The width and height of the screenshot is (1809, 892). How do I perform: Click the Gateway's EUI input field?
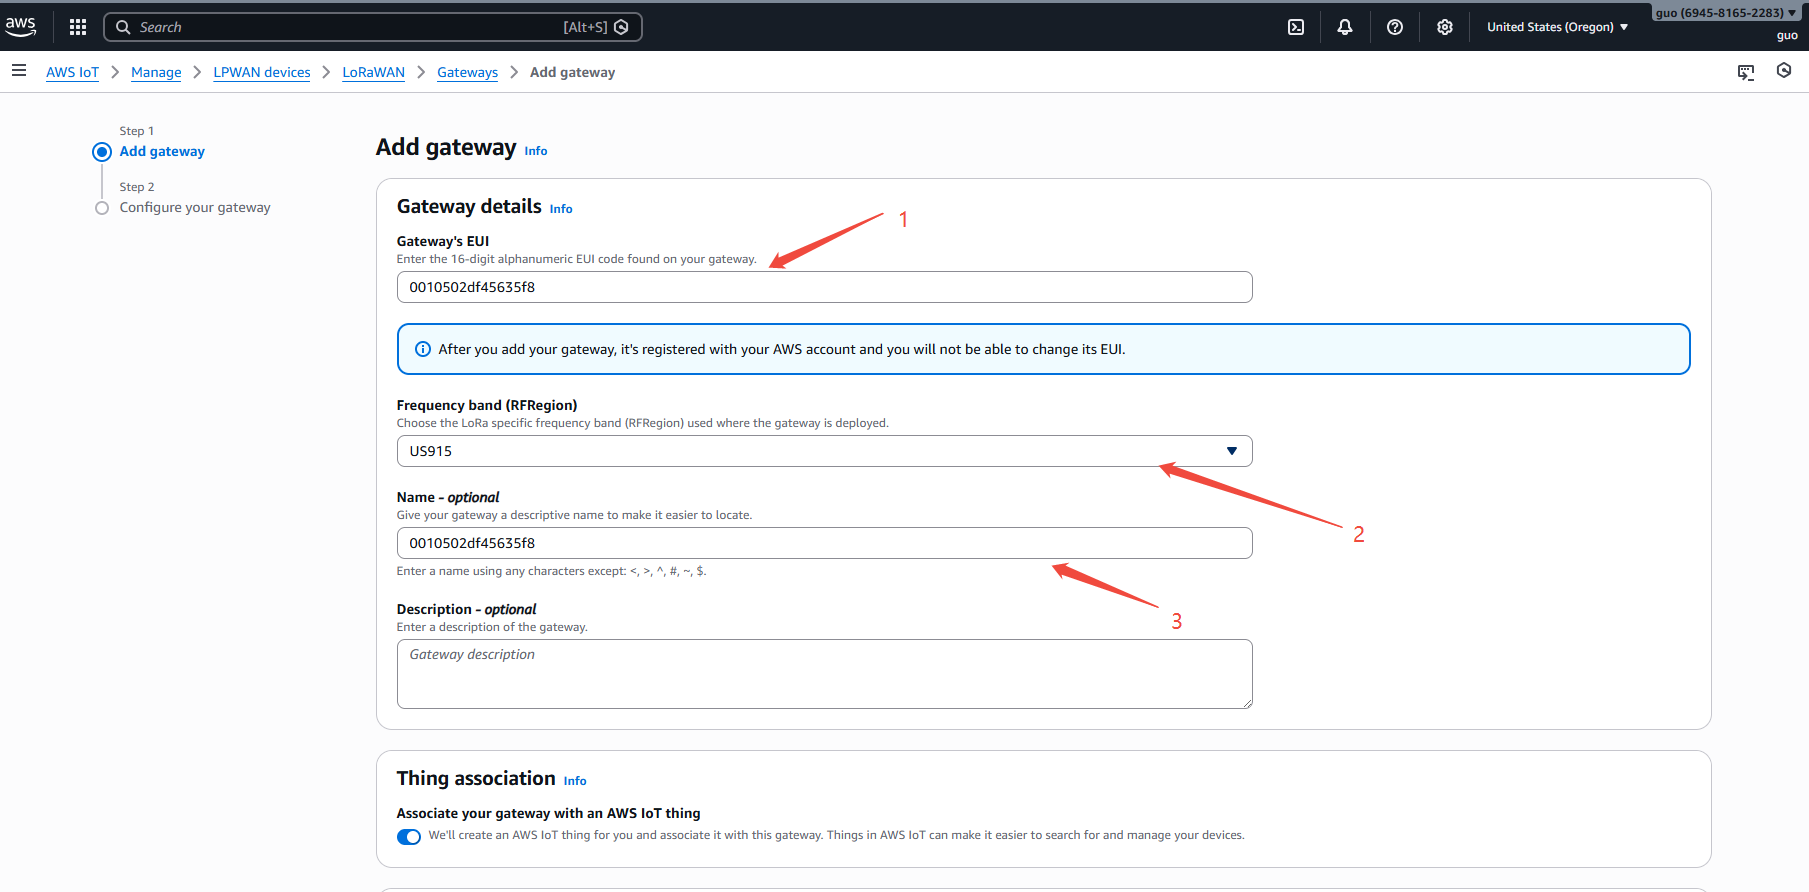point(824,287)
